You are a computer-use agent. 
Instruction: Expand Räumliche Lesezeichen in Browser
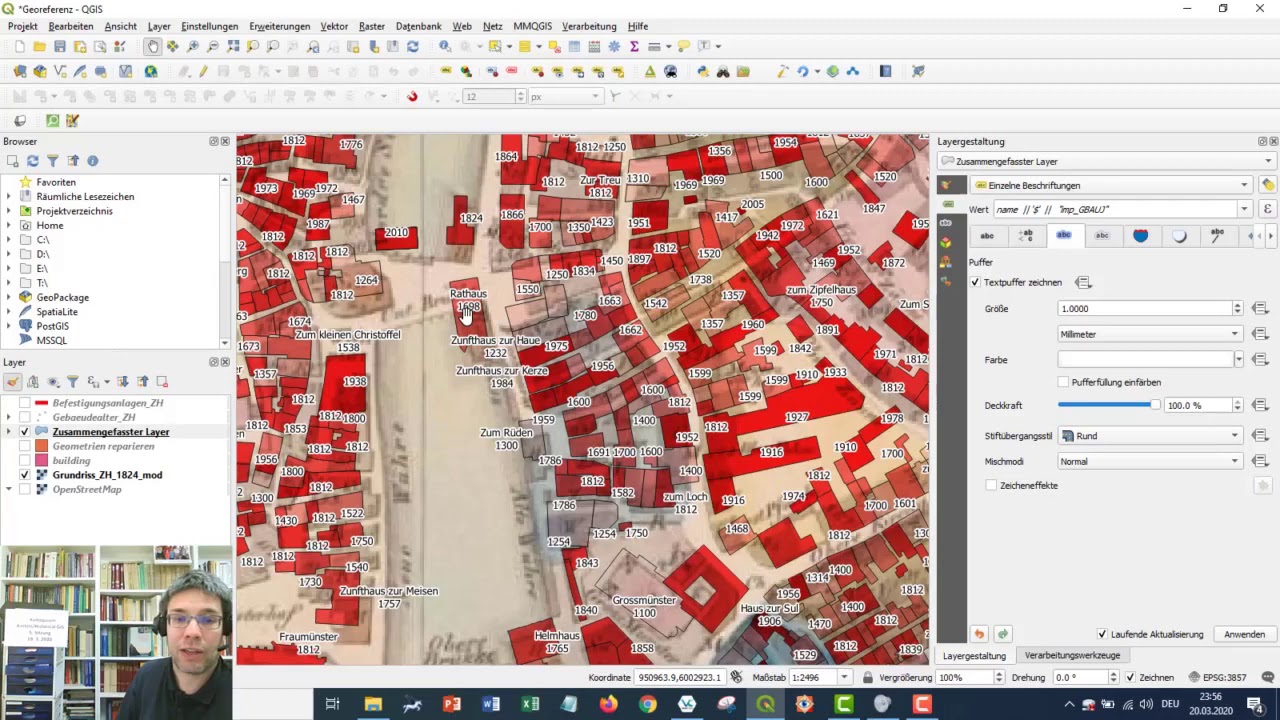(9, 197)
